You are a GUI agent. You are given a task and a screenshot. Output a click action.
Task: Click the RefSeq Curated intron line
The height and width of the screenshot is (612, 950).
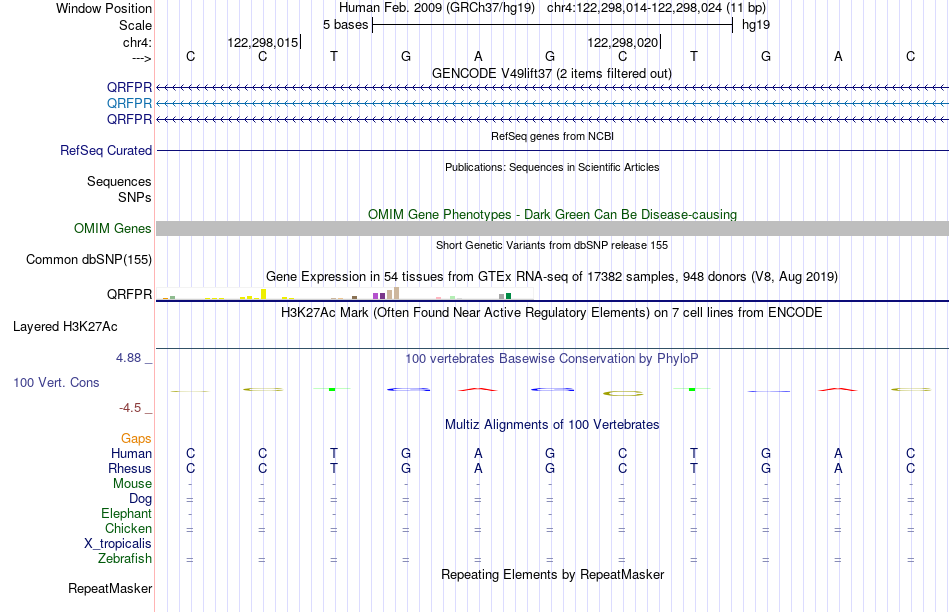(553, 150)
